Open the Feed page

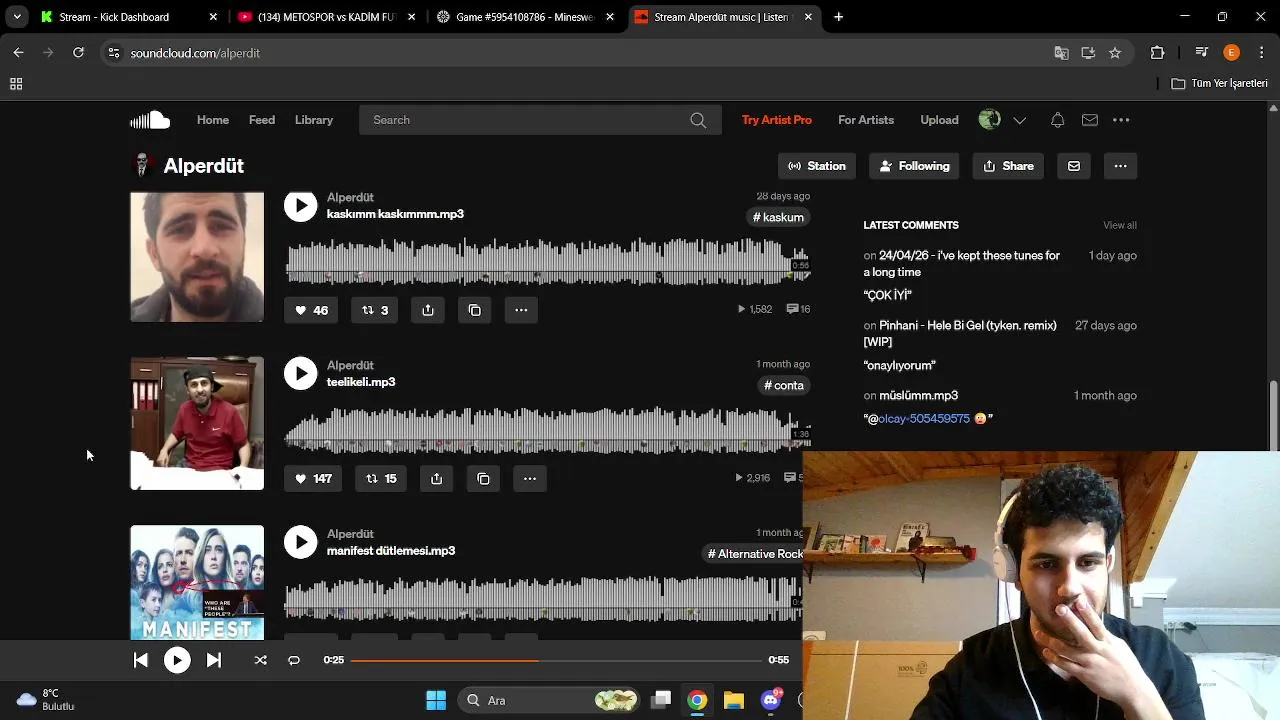(x=262, y=120)
